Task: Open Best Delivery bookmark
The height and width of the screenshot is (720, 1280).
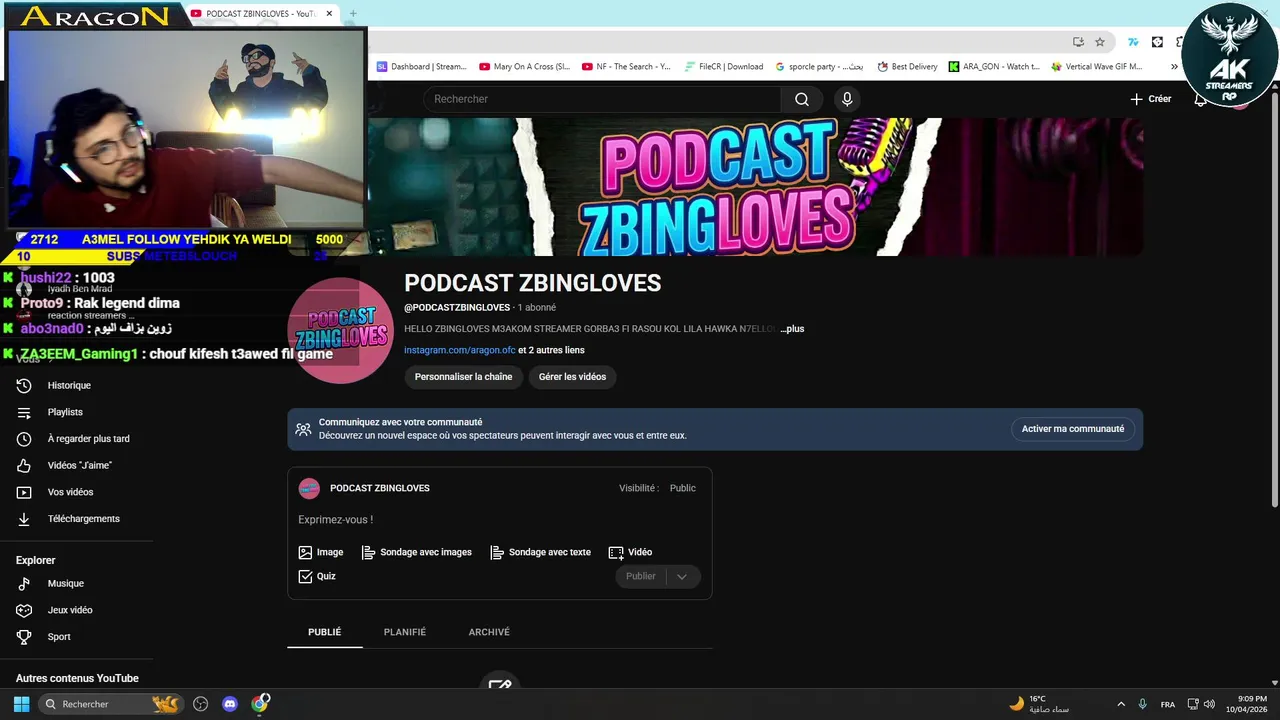Action: (908, 67)
